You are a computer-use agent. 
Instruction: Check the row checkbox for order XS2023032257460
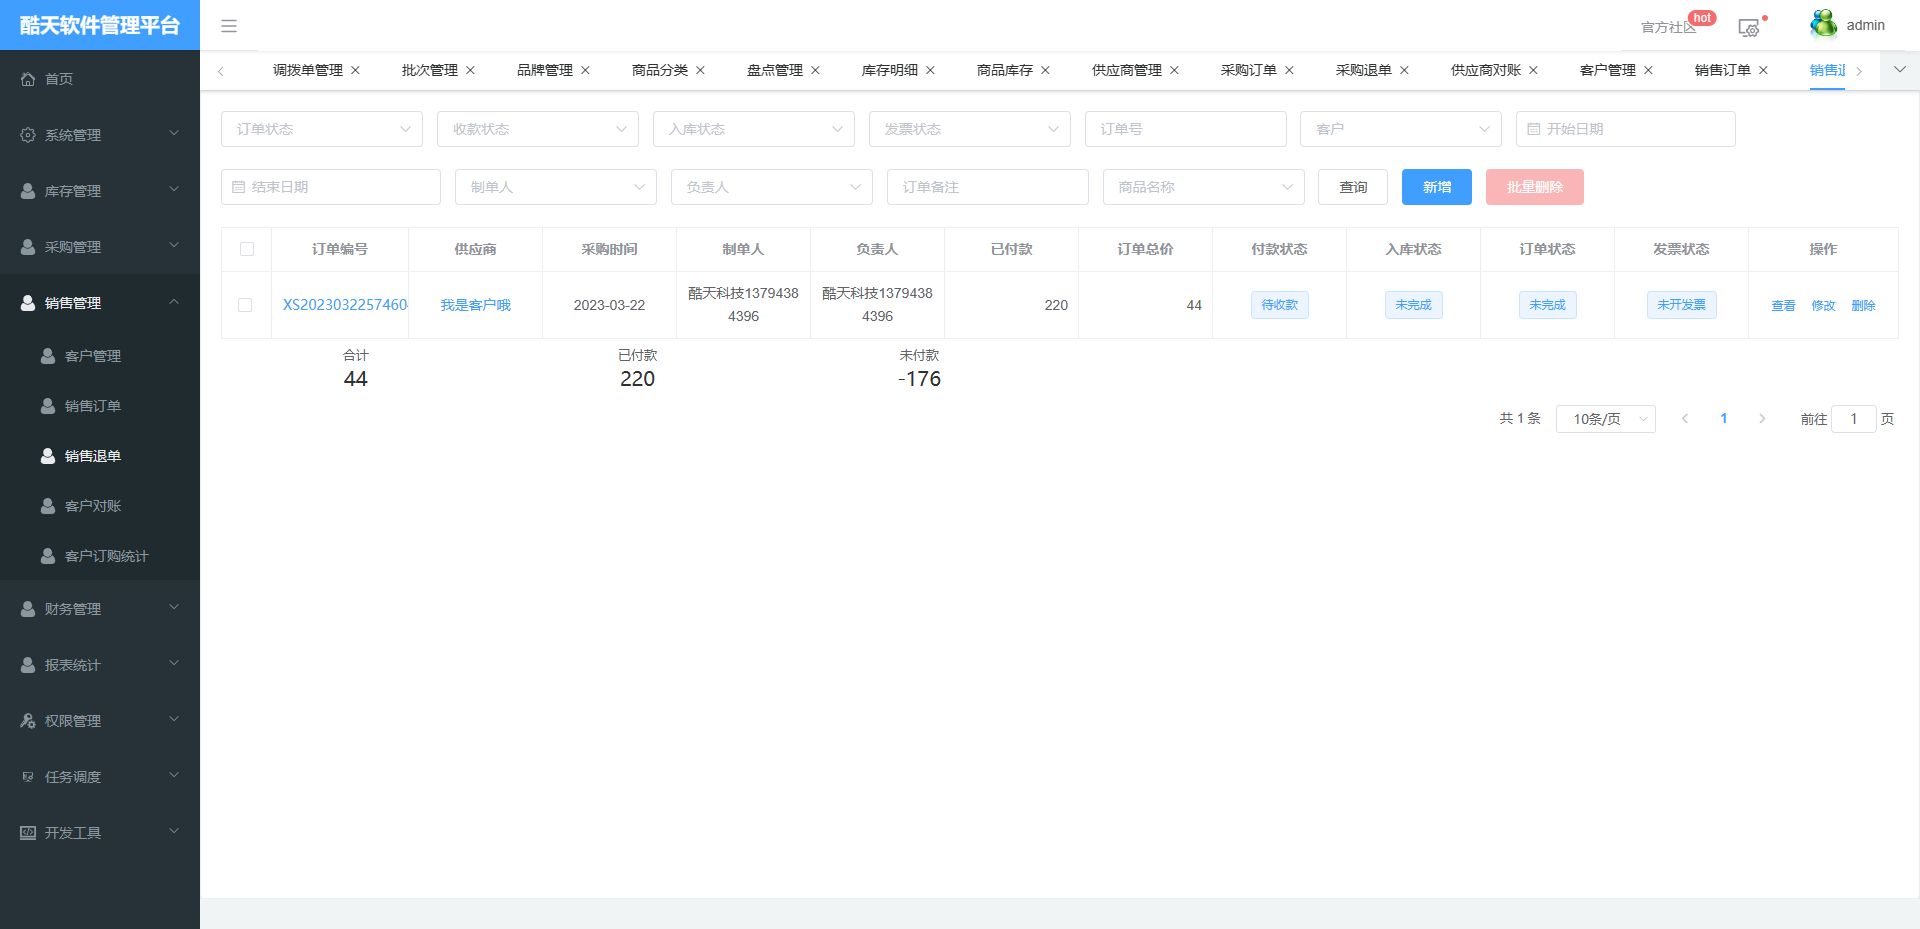point(245,305)
